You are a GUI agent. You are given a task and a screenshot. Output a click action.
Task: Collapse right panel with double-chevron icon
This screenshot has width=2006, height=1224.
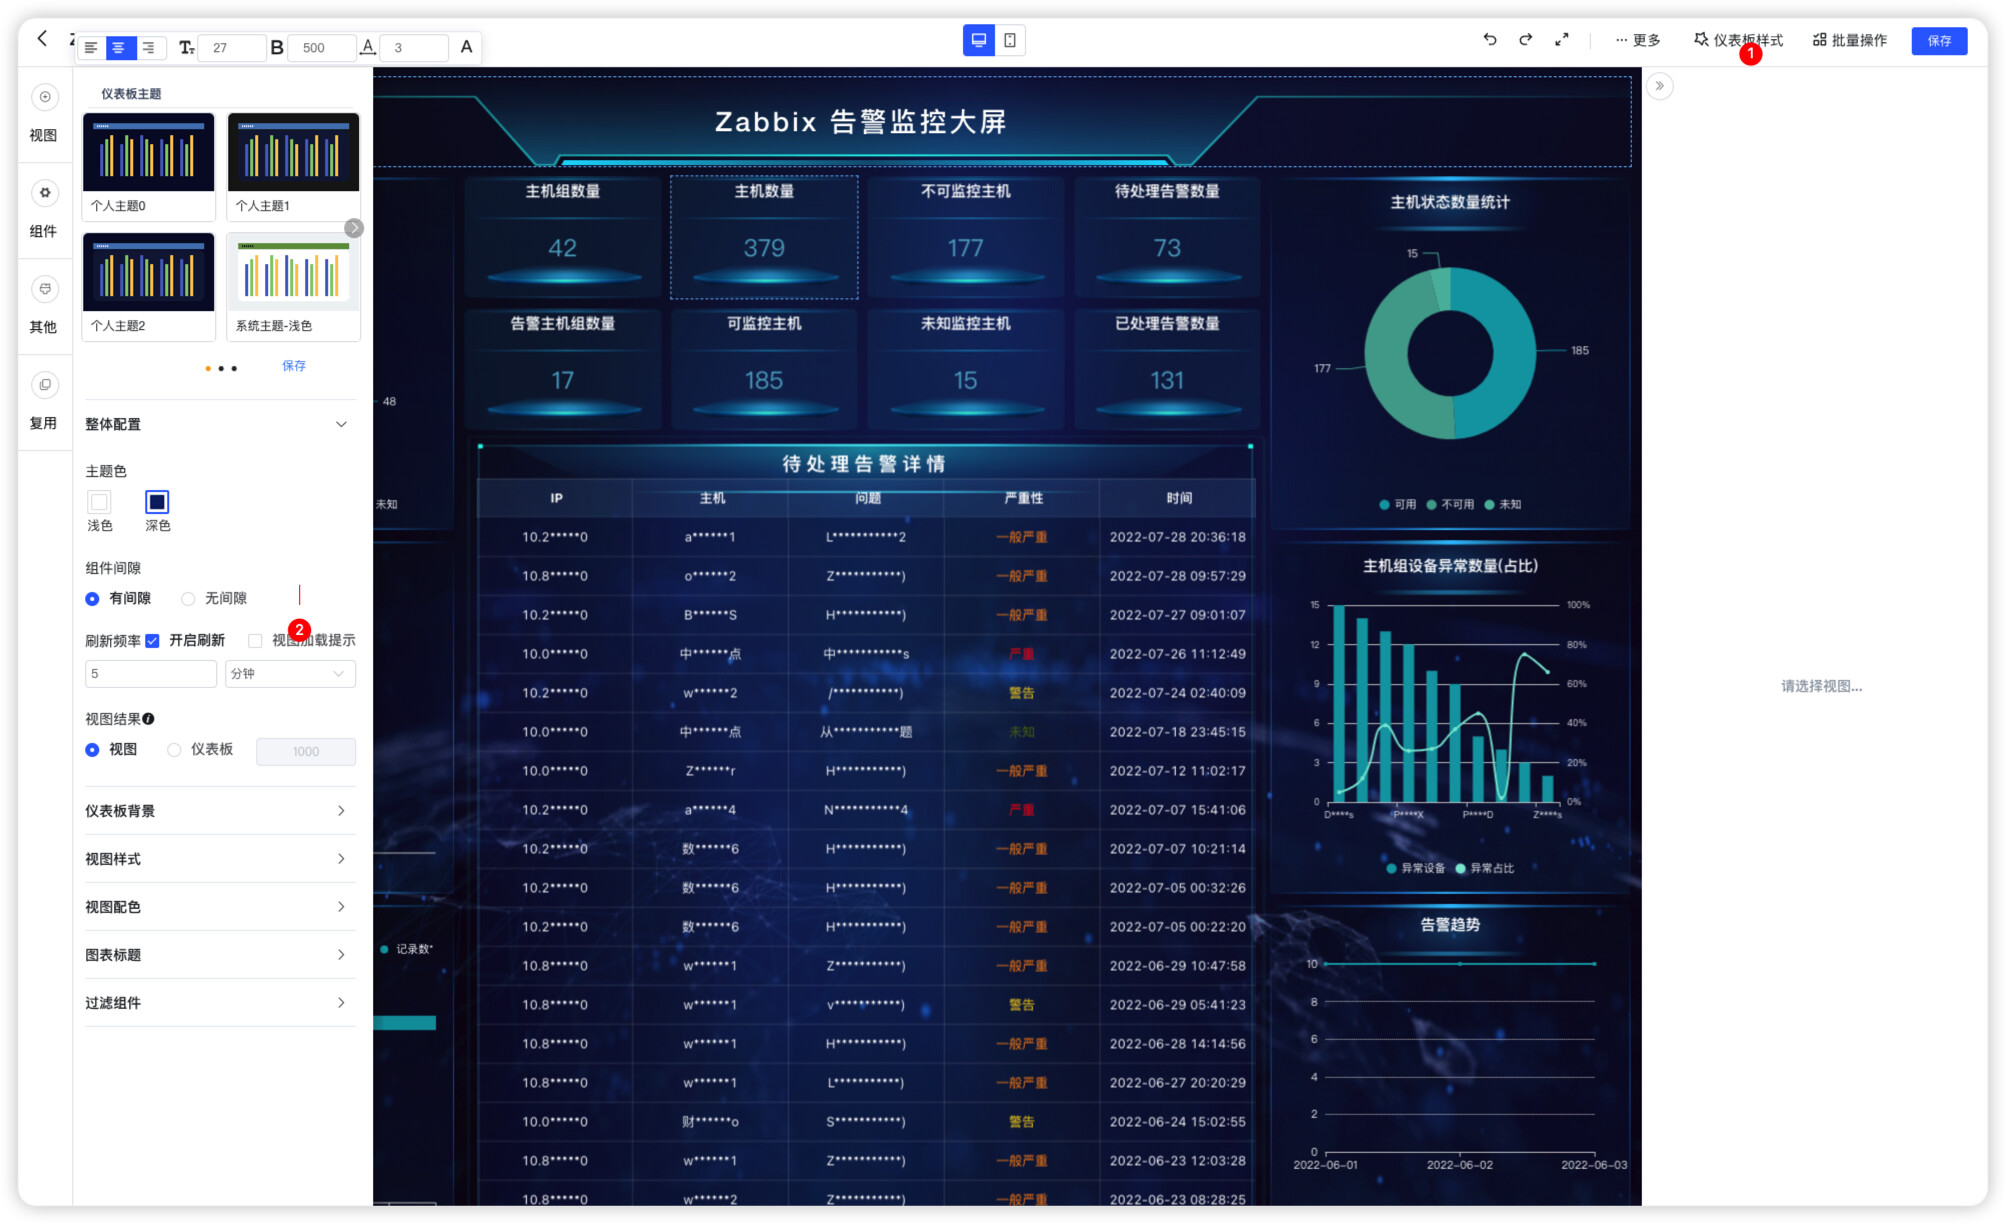click(x=1659, y=86)
